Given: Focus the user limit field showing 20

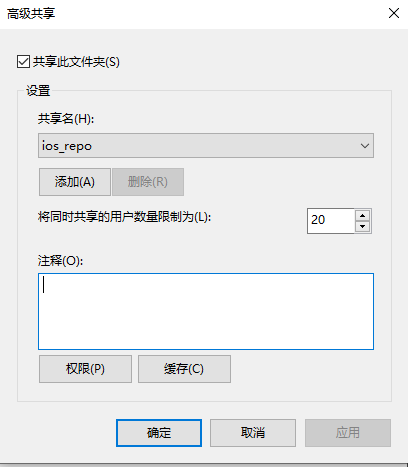Looking at the screenshot, I should click(330, 221).
